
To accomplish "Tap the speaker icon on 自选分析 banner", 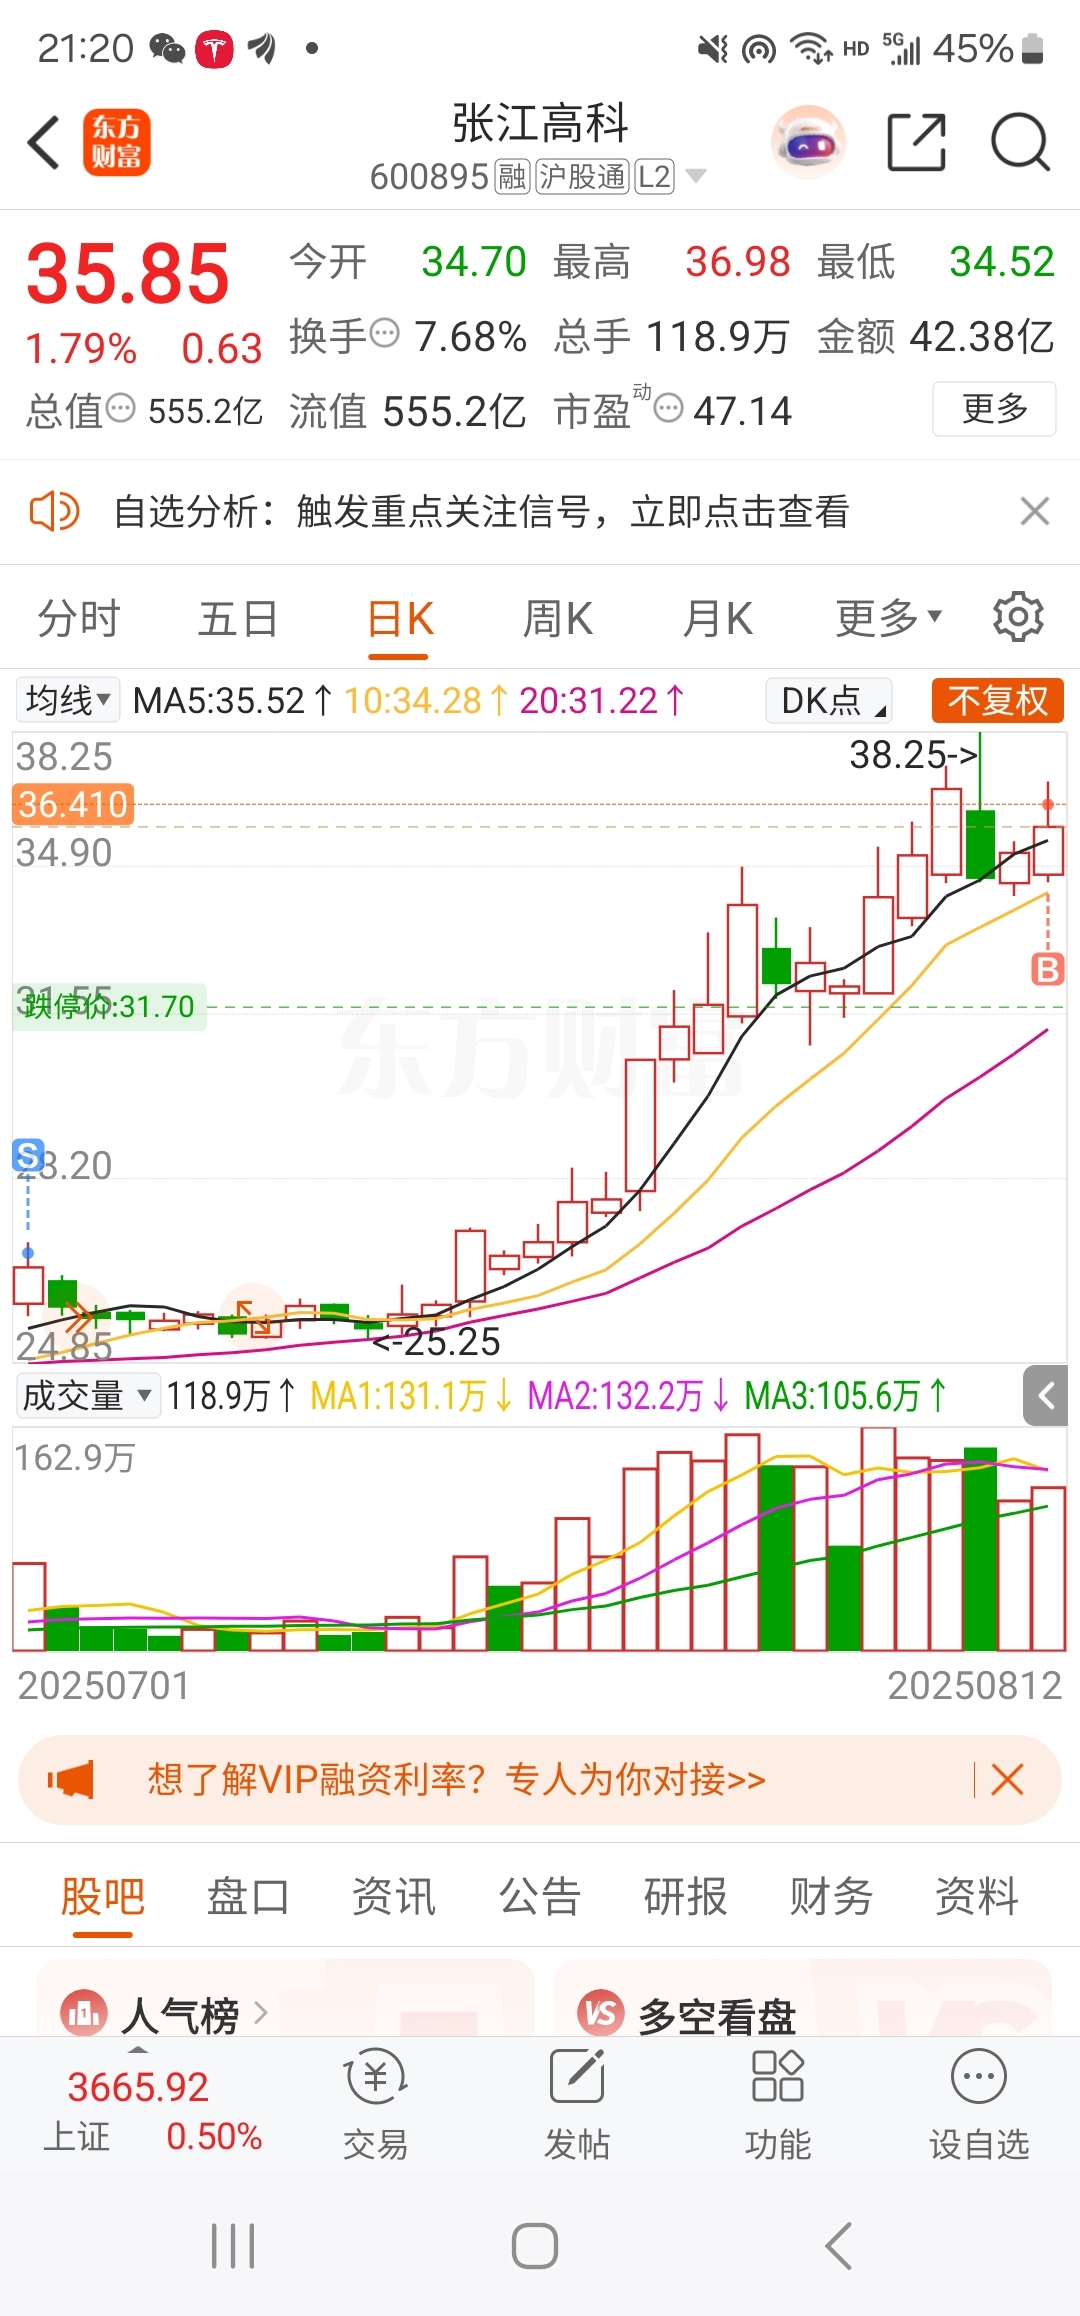I will point(54,511).
